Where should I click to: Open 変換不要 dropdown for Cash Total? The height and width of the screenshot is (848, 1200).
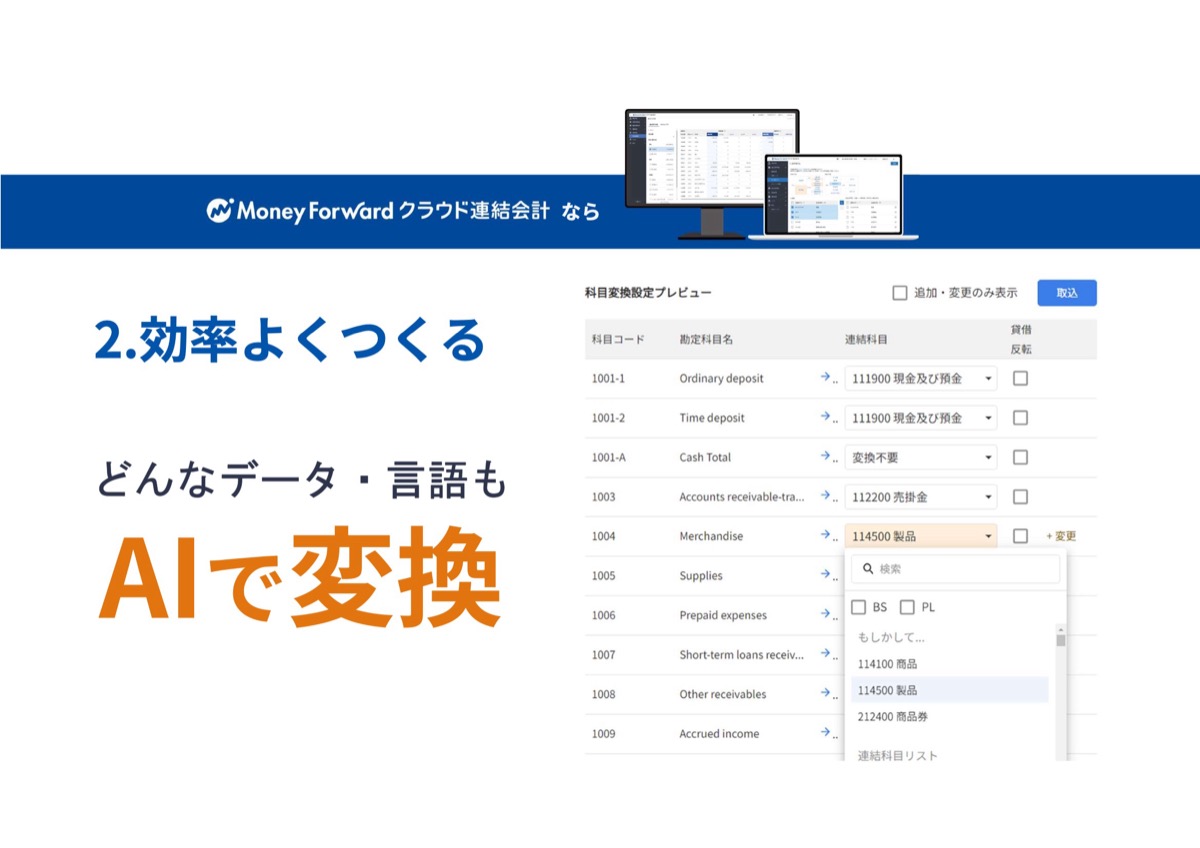921,457
